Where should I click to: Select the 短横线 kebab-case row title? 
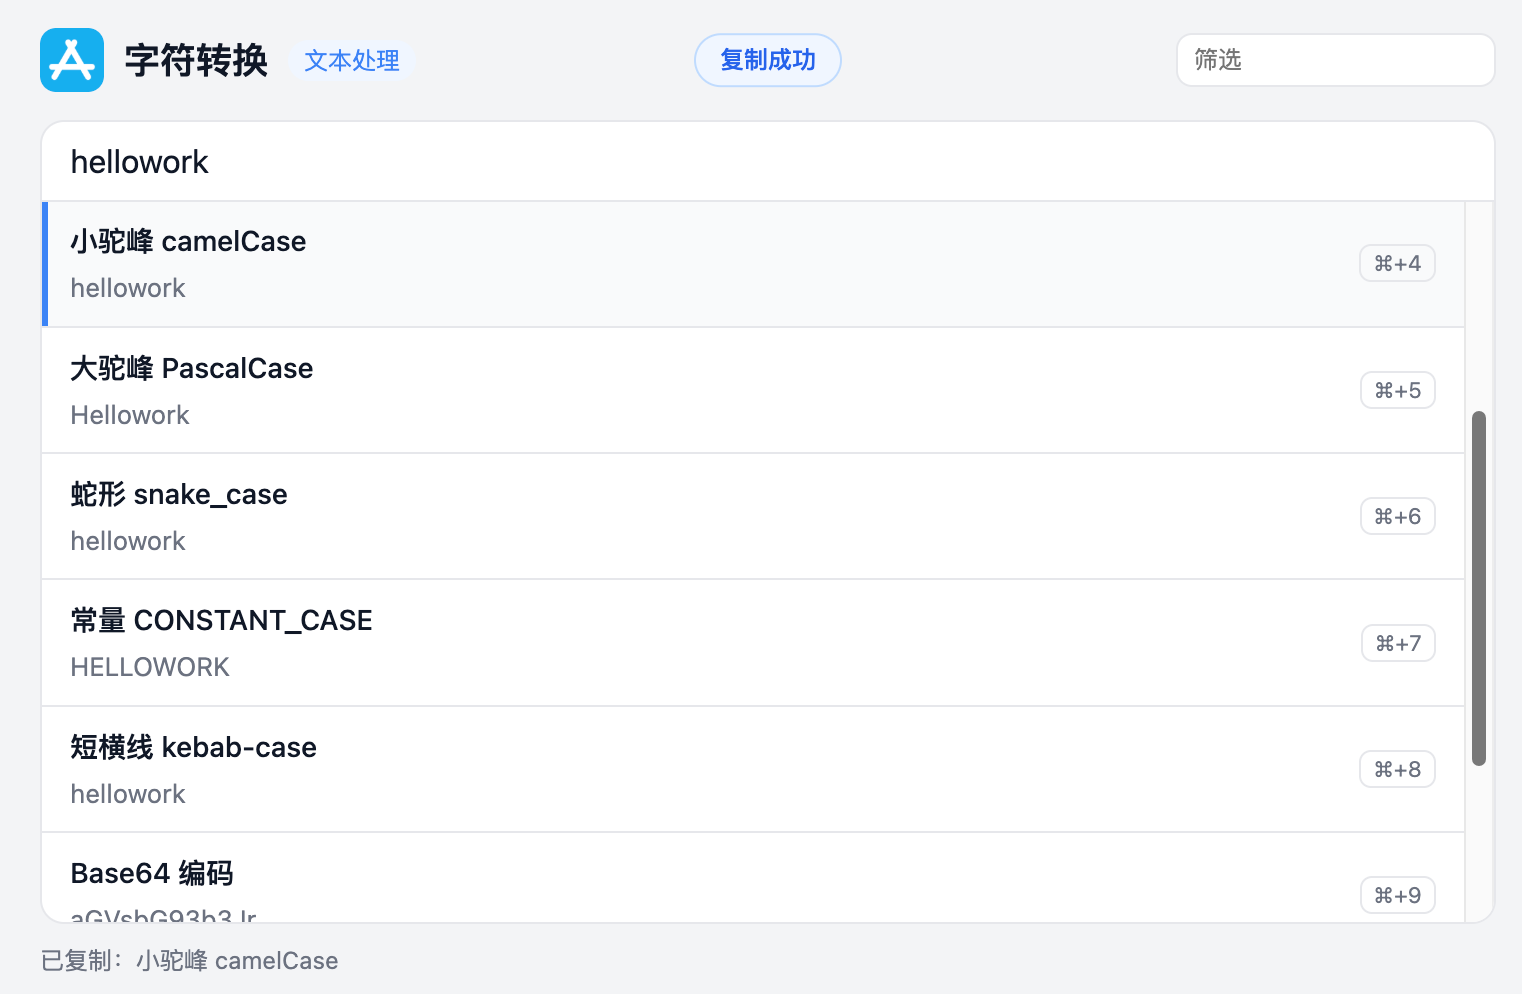(x=194, y=747)
